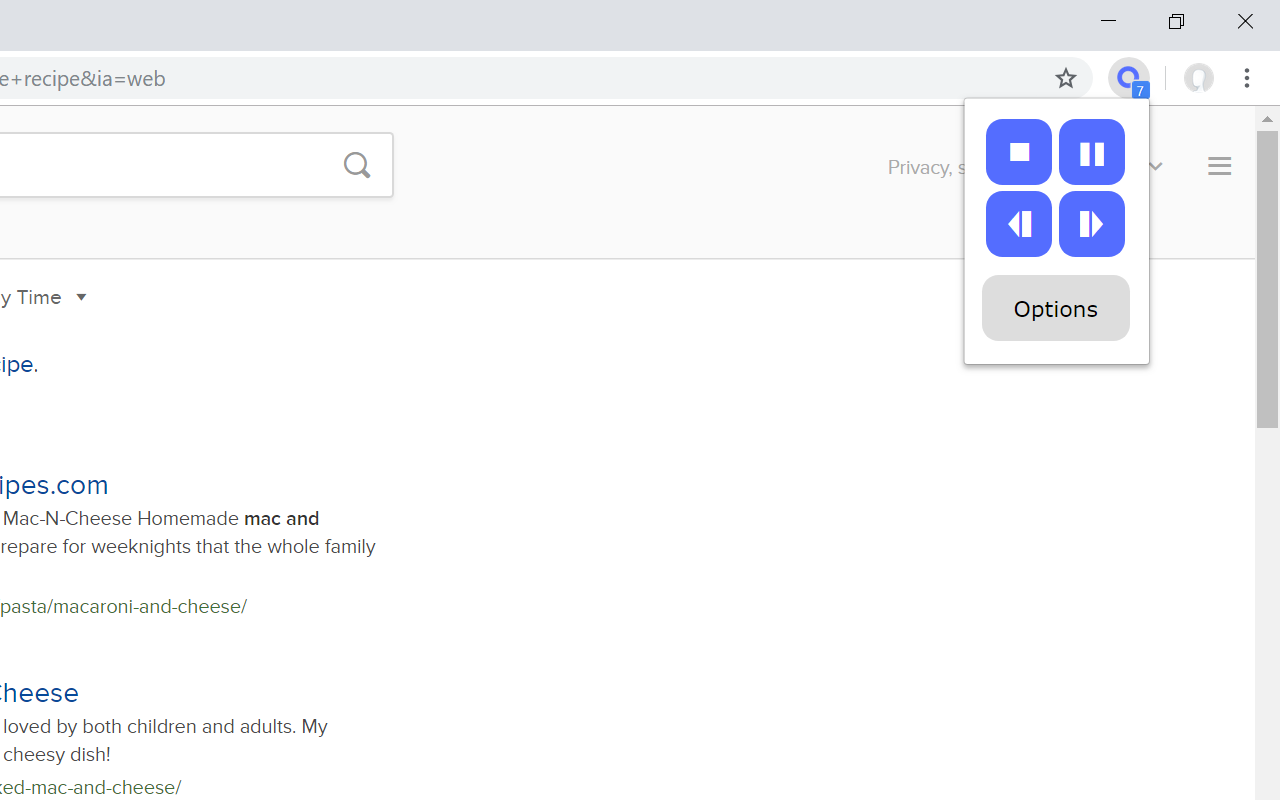Click the scrollbar up arrow

coord(1267,119)
